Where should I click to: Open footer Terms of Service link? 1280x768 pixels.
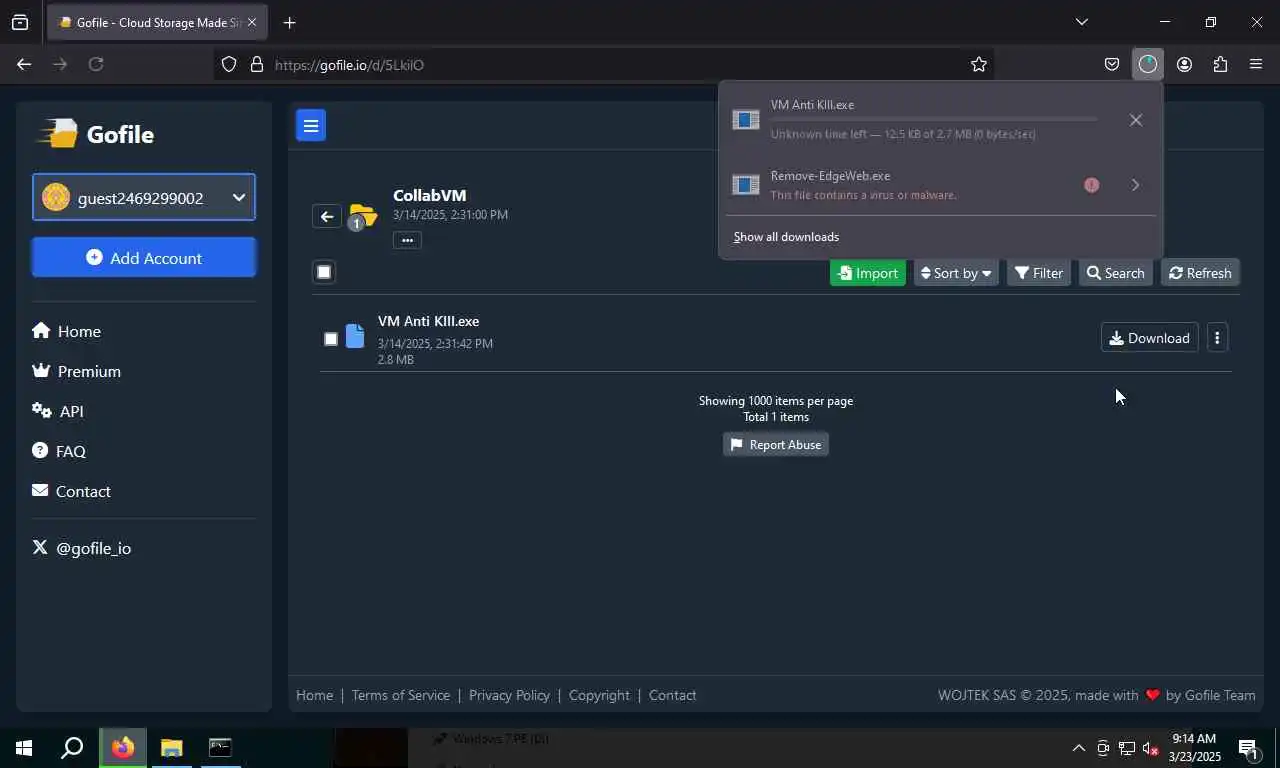point(401,695)
